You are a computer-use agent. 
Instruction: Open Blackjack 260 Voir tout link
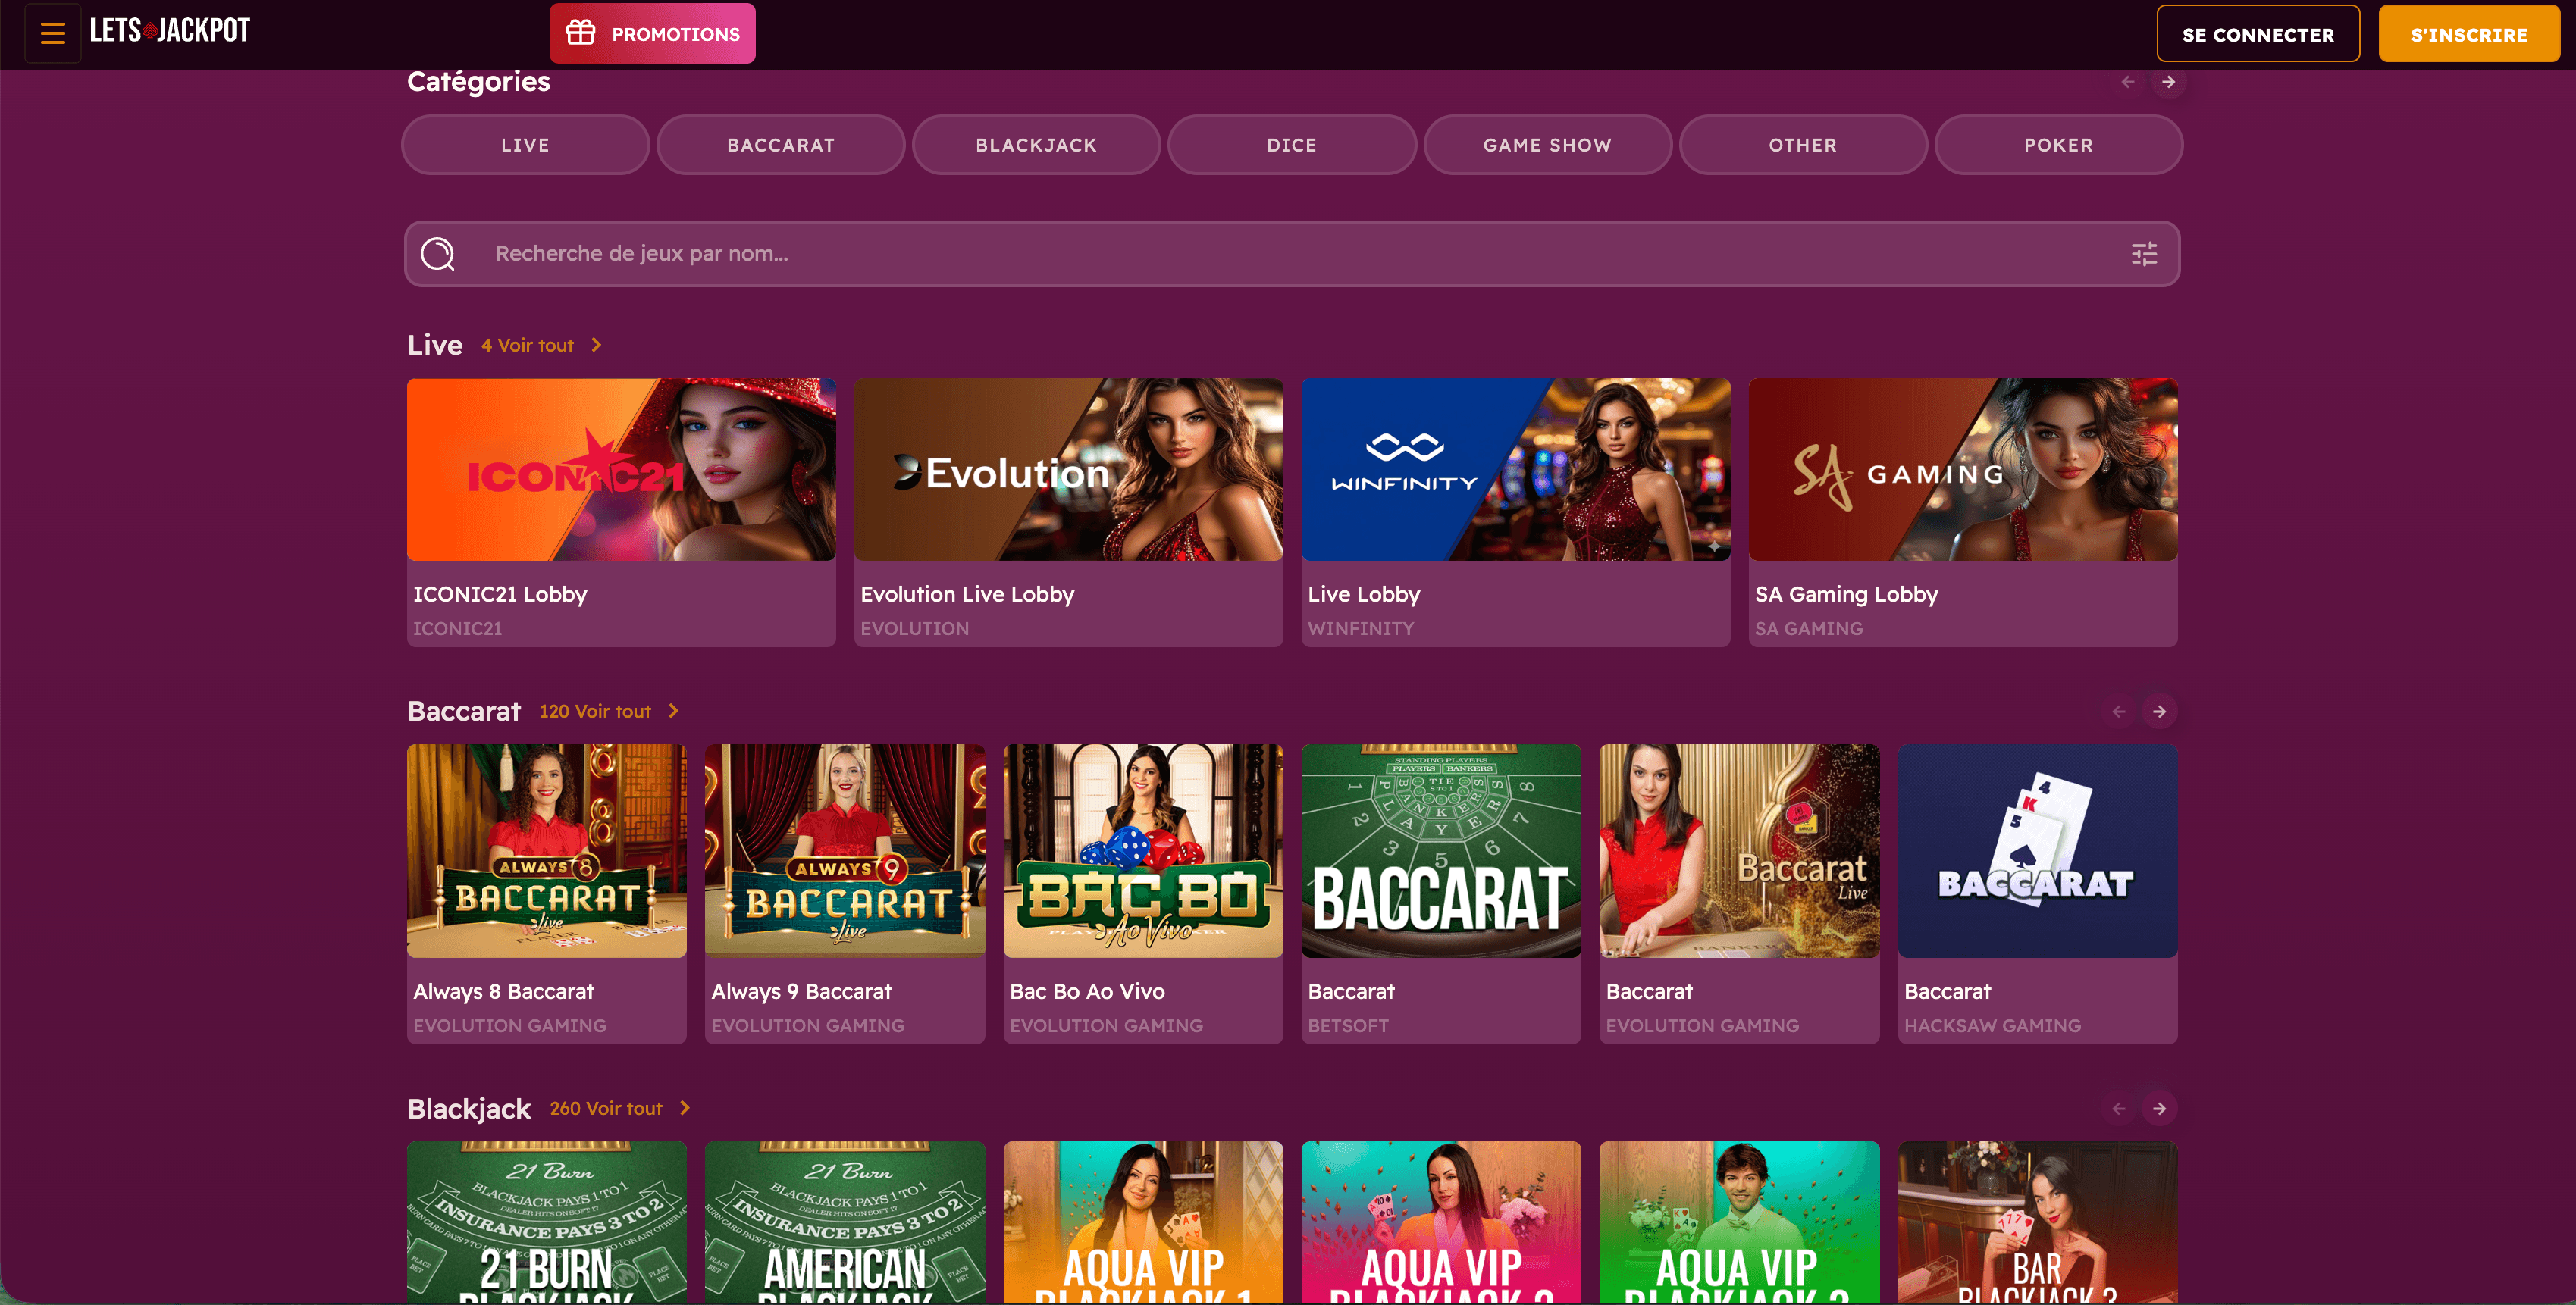[x=606, y=1108]
